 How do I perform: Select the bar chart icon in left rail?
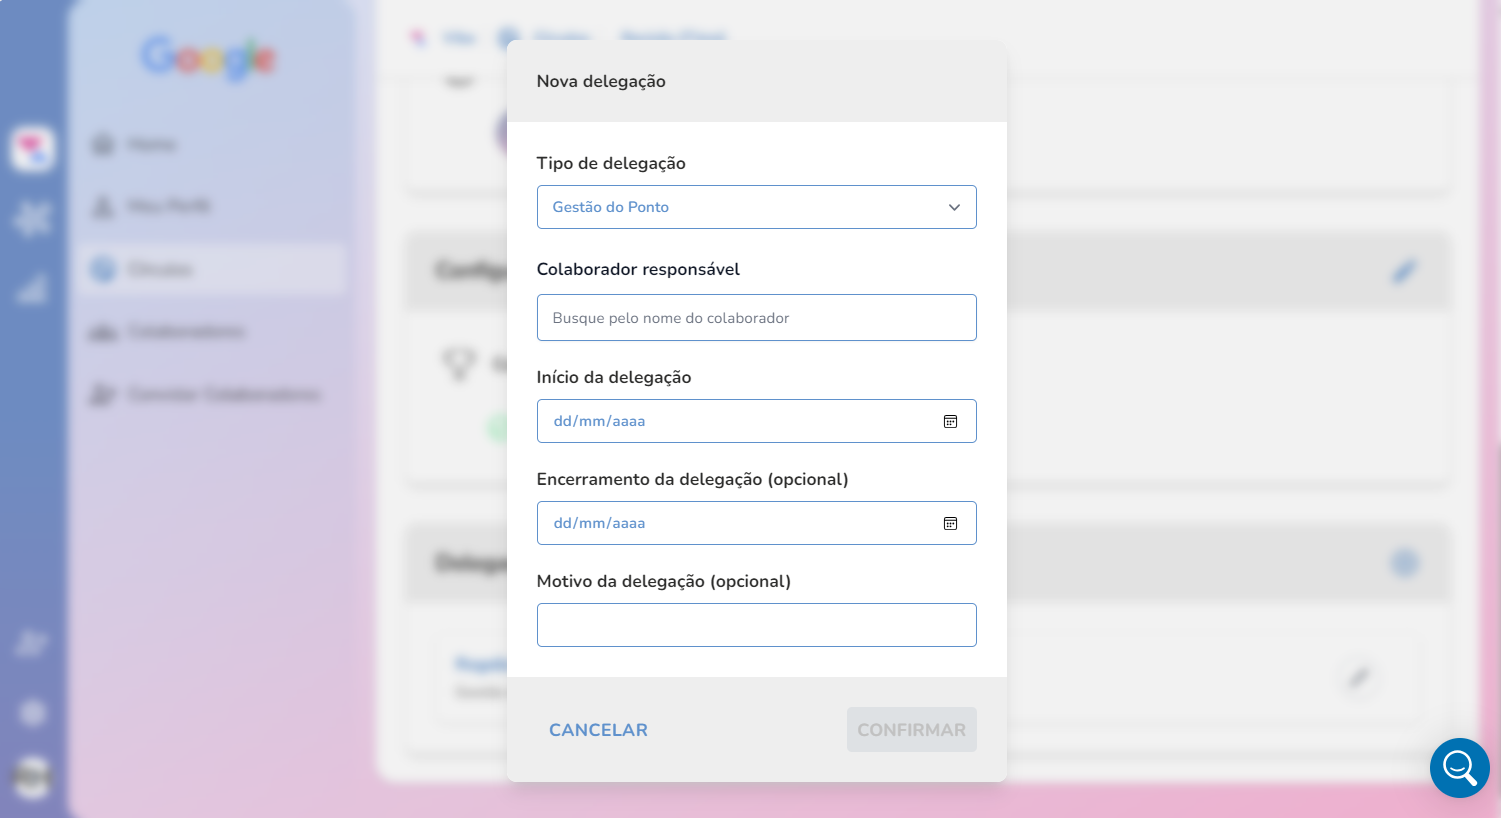click(x=32, y=287)
